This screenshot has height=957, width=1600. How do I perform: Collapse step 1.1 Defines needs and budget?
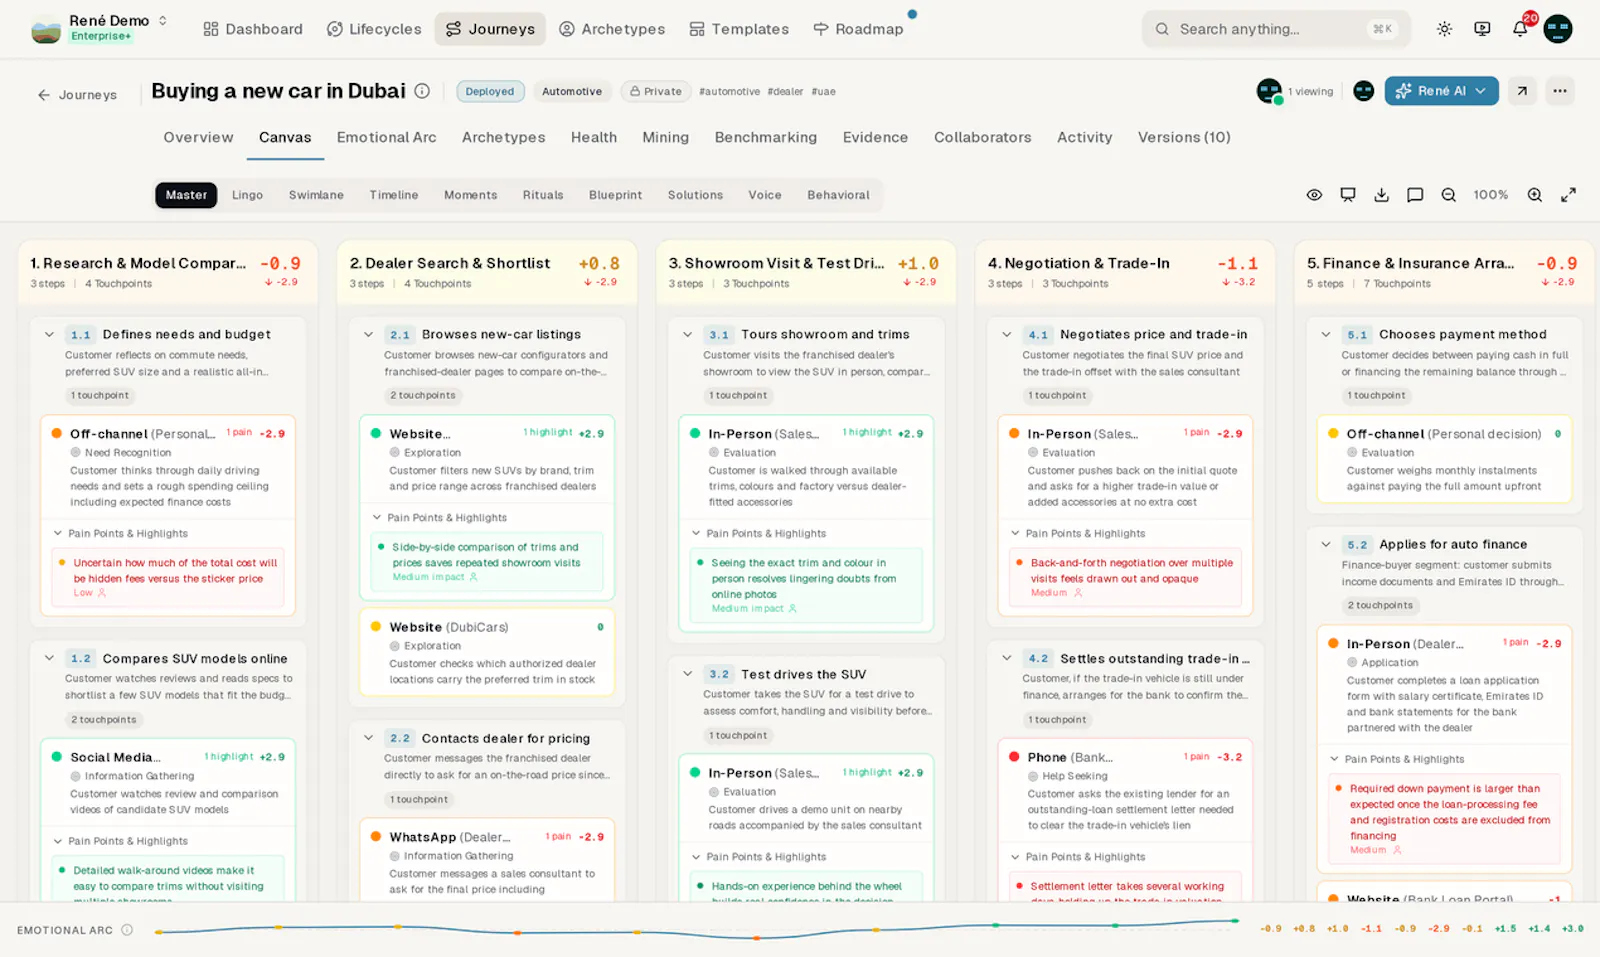49,334
